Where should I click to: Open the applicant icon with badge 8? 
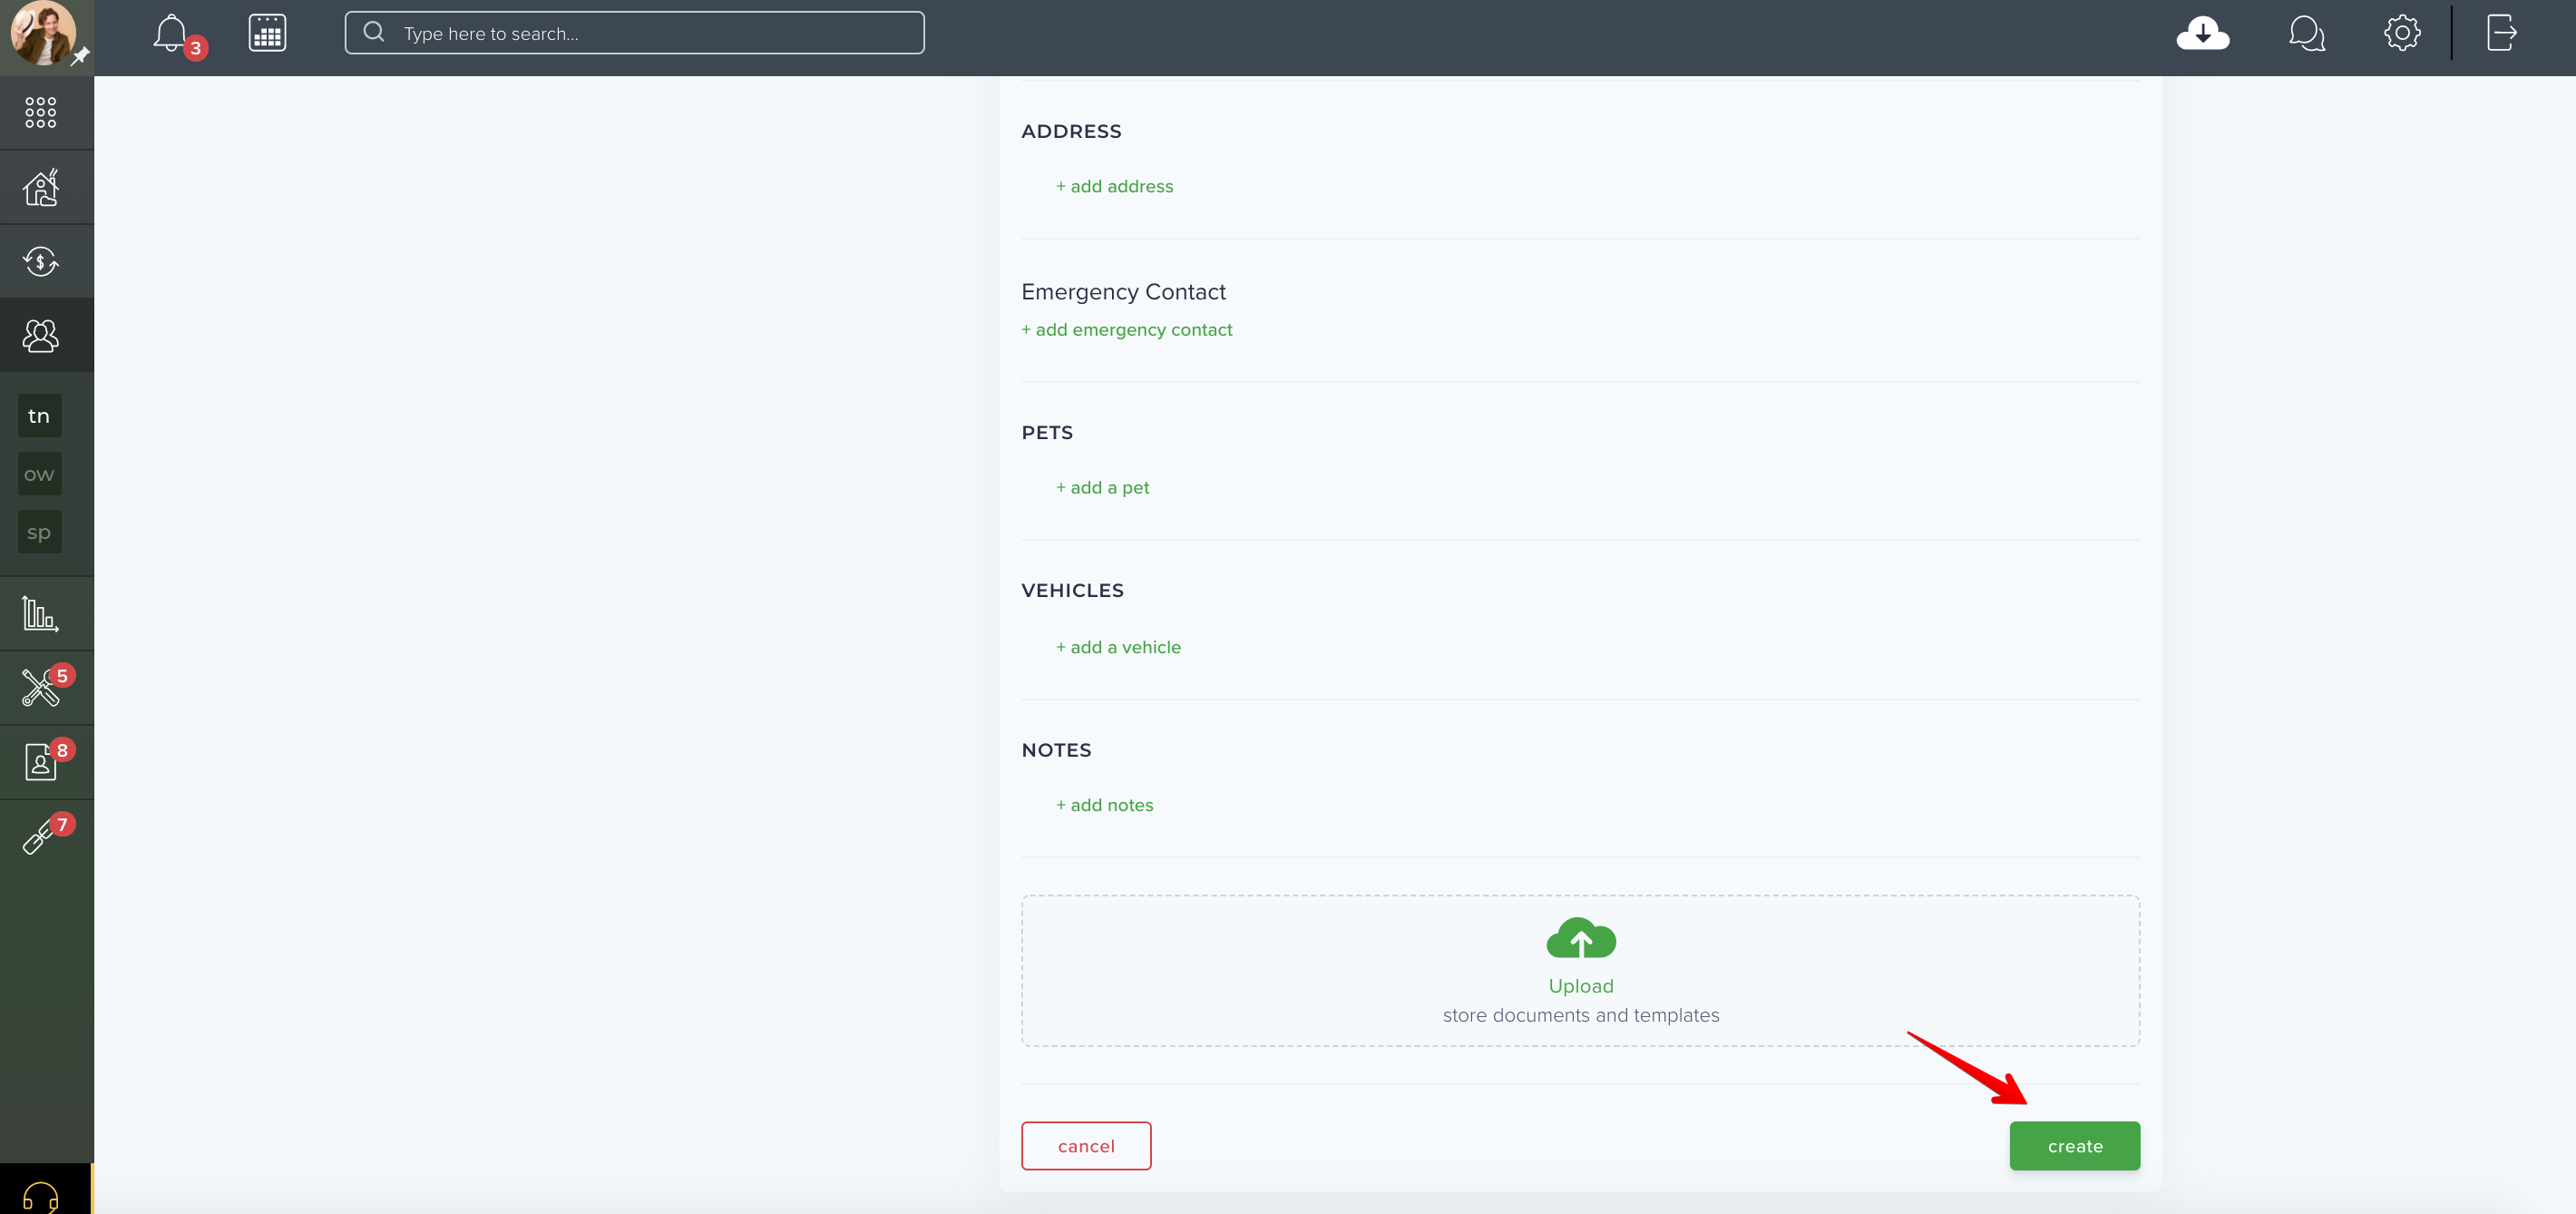pyautogui.click(x=41, y=761)
